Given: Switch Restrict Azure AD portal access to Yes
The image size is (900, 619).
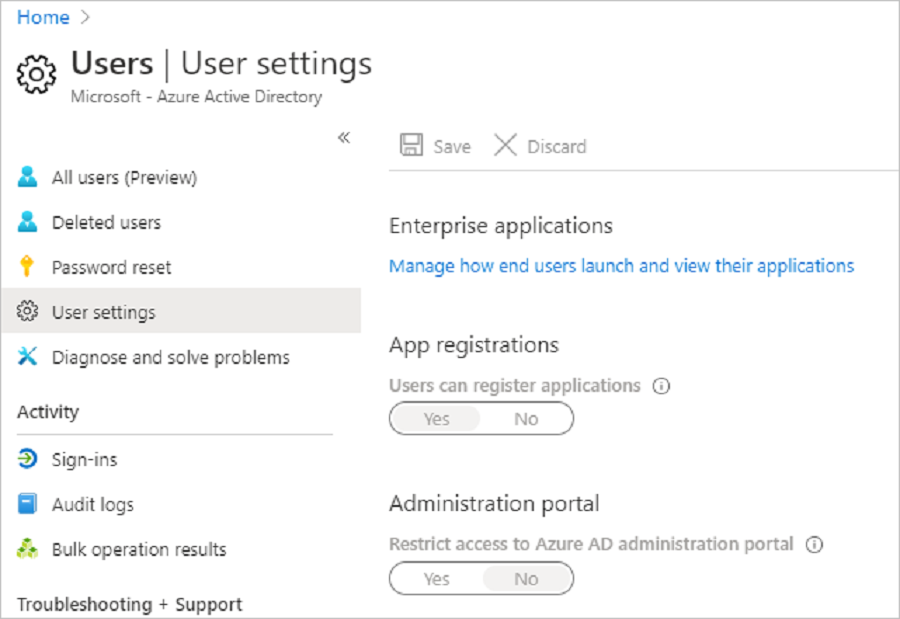Looking at the screenshot, I should pyautogui.click(x=435, y=578).
